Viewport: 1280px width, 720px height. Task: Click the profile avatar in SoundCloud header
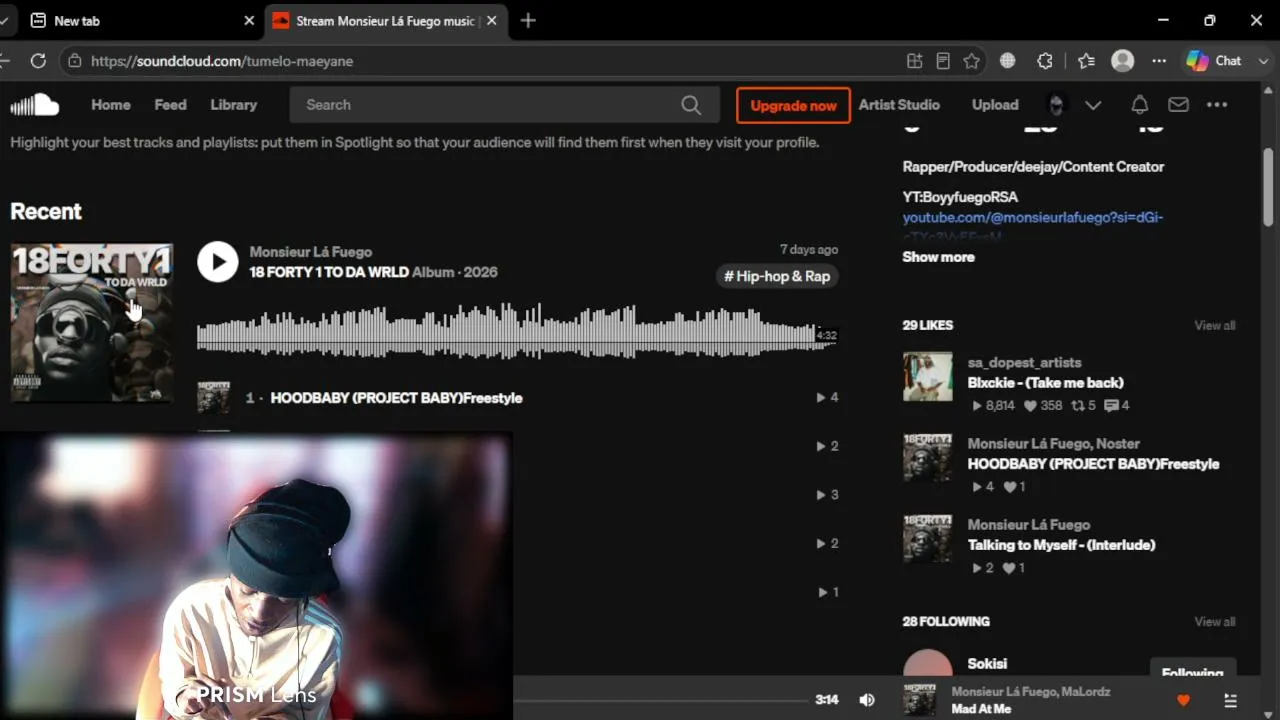click(x=1056, y=105)
